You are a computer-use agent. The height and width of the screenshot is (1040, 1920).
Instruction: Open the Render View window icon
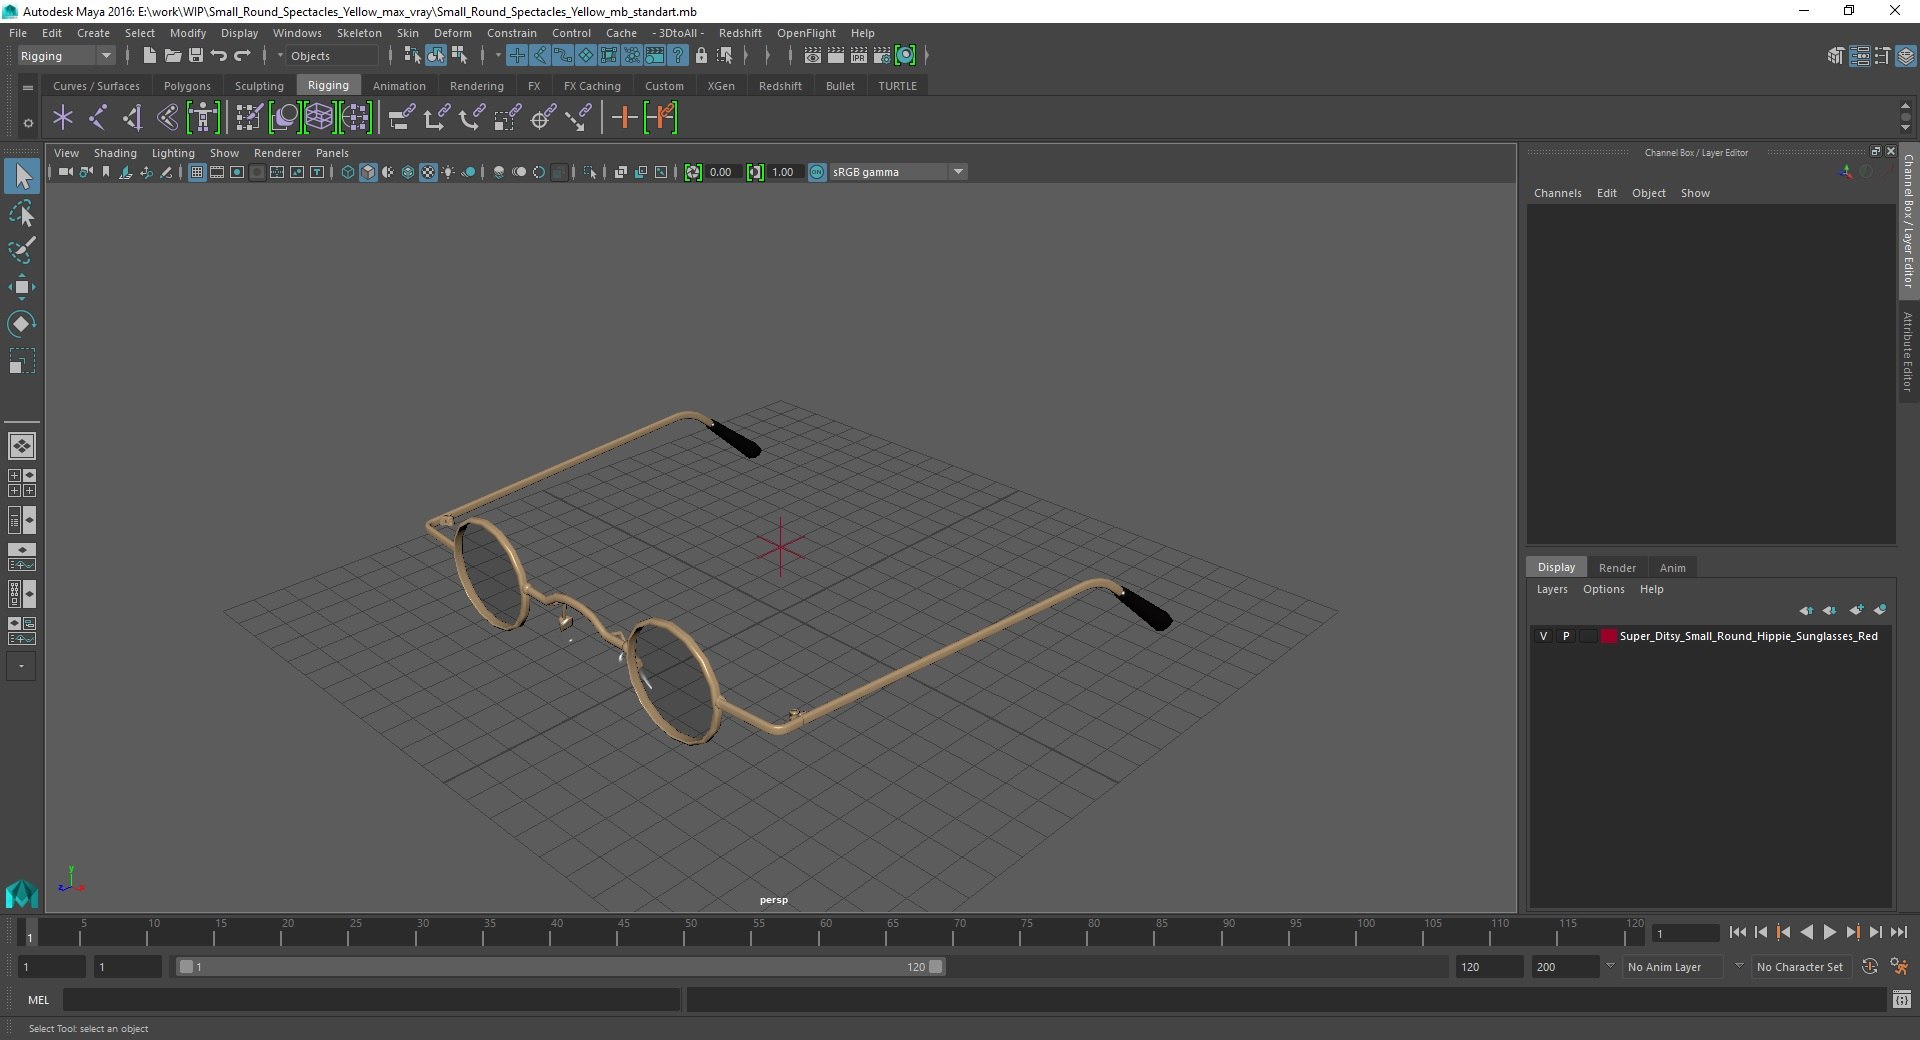pos(813,56)
